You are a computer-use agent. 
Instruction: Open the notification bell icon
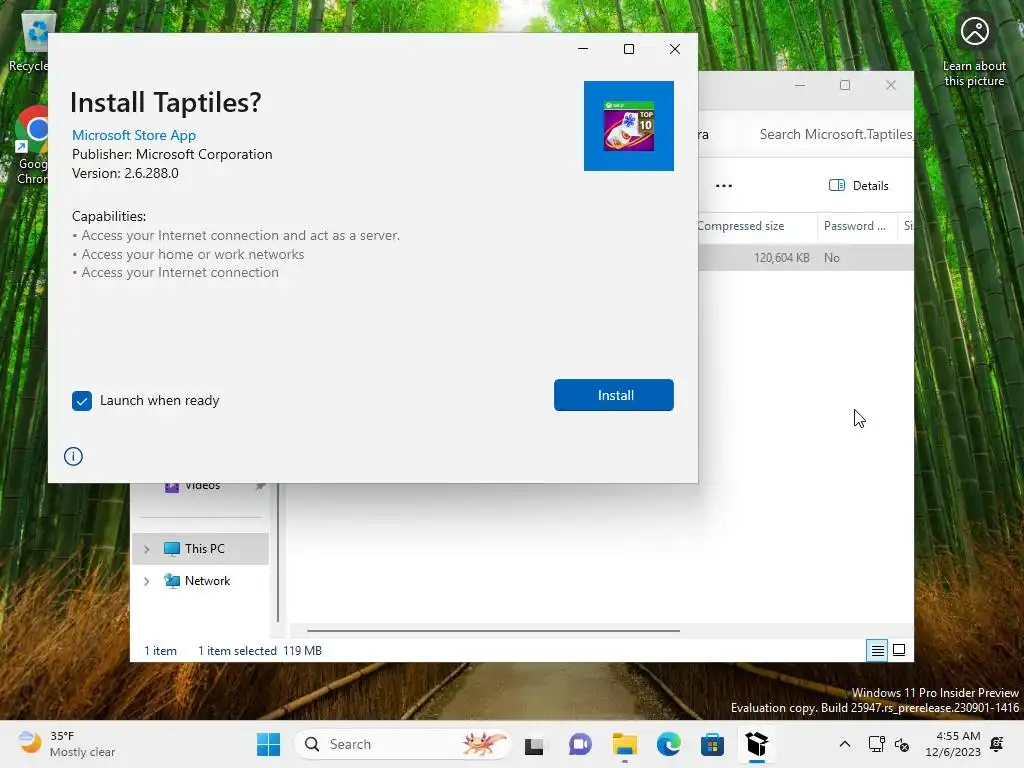[x=997, y=744]
